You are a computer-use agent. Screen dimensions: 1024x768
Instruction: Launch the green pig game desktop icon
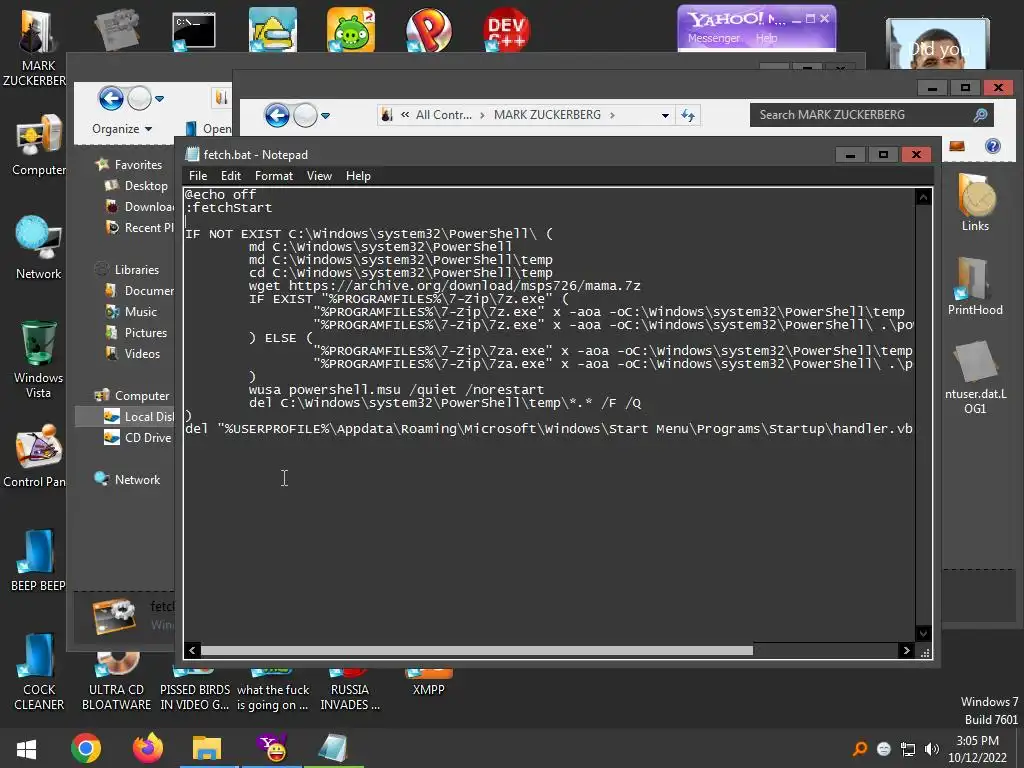click(351, 31)
